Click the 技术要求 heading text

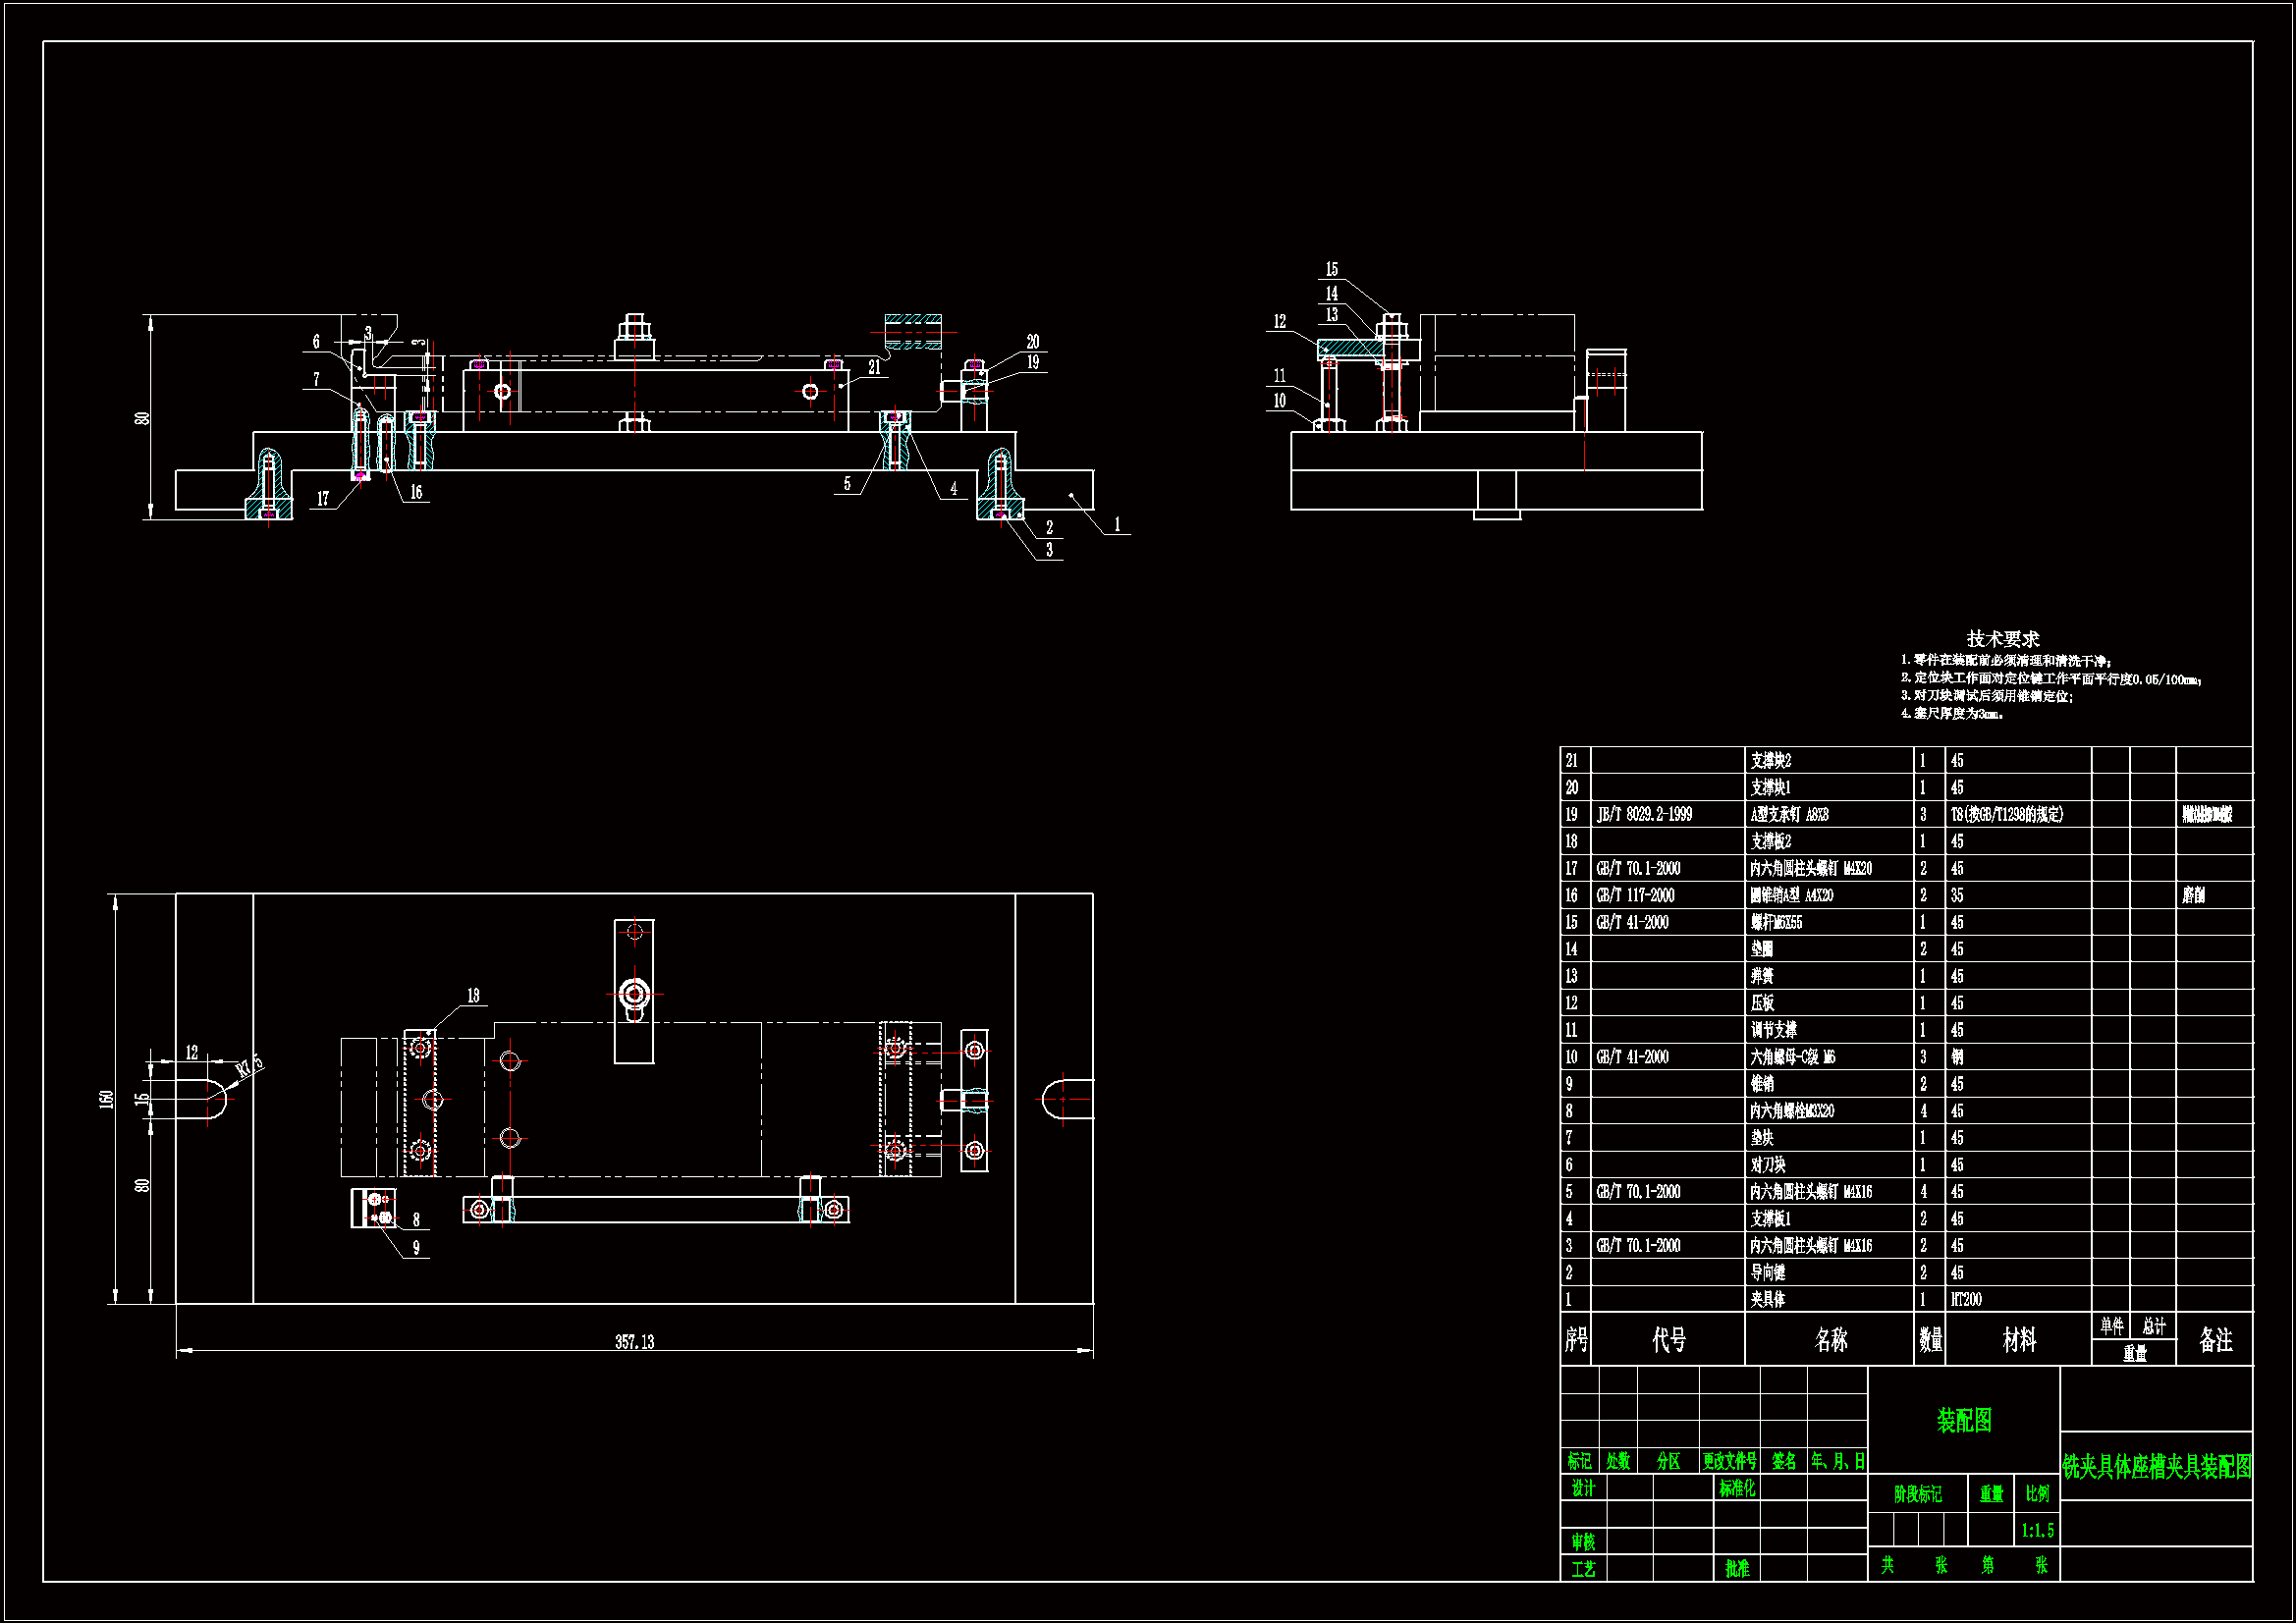[2003, 639]
